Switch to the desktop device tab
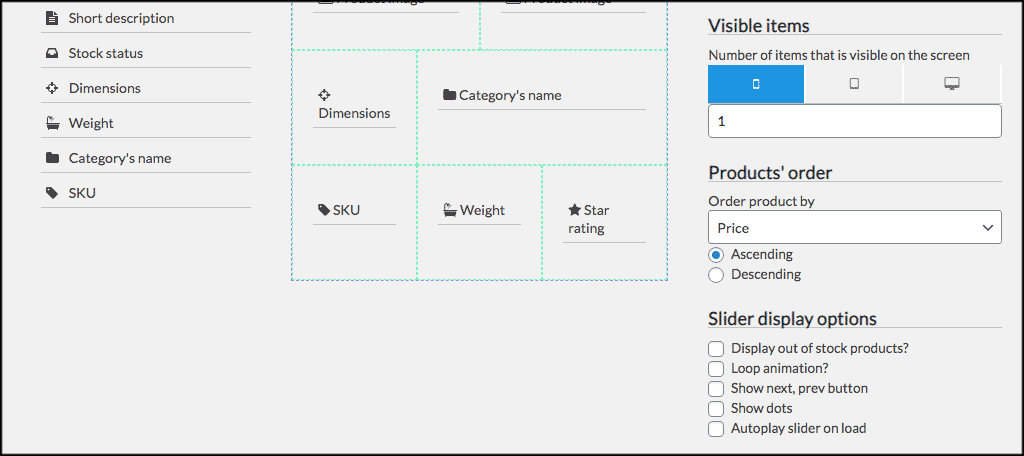 tap(951, 84)
